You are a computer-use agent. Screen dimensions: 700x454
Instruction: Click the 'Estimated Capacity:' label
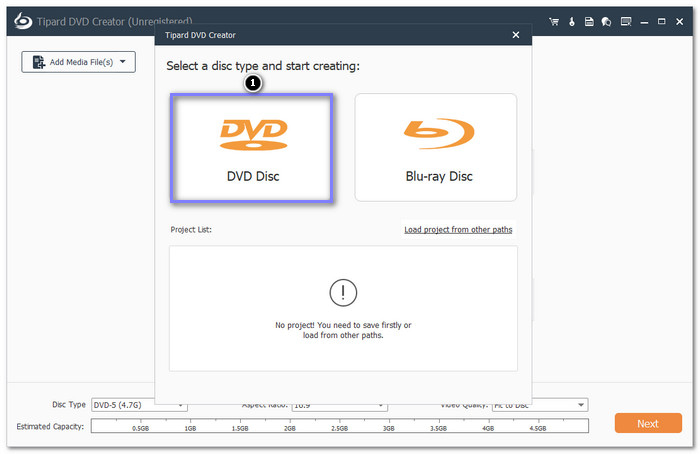50,426
